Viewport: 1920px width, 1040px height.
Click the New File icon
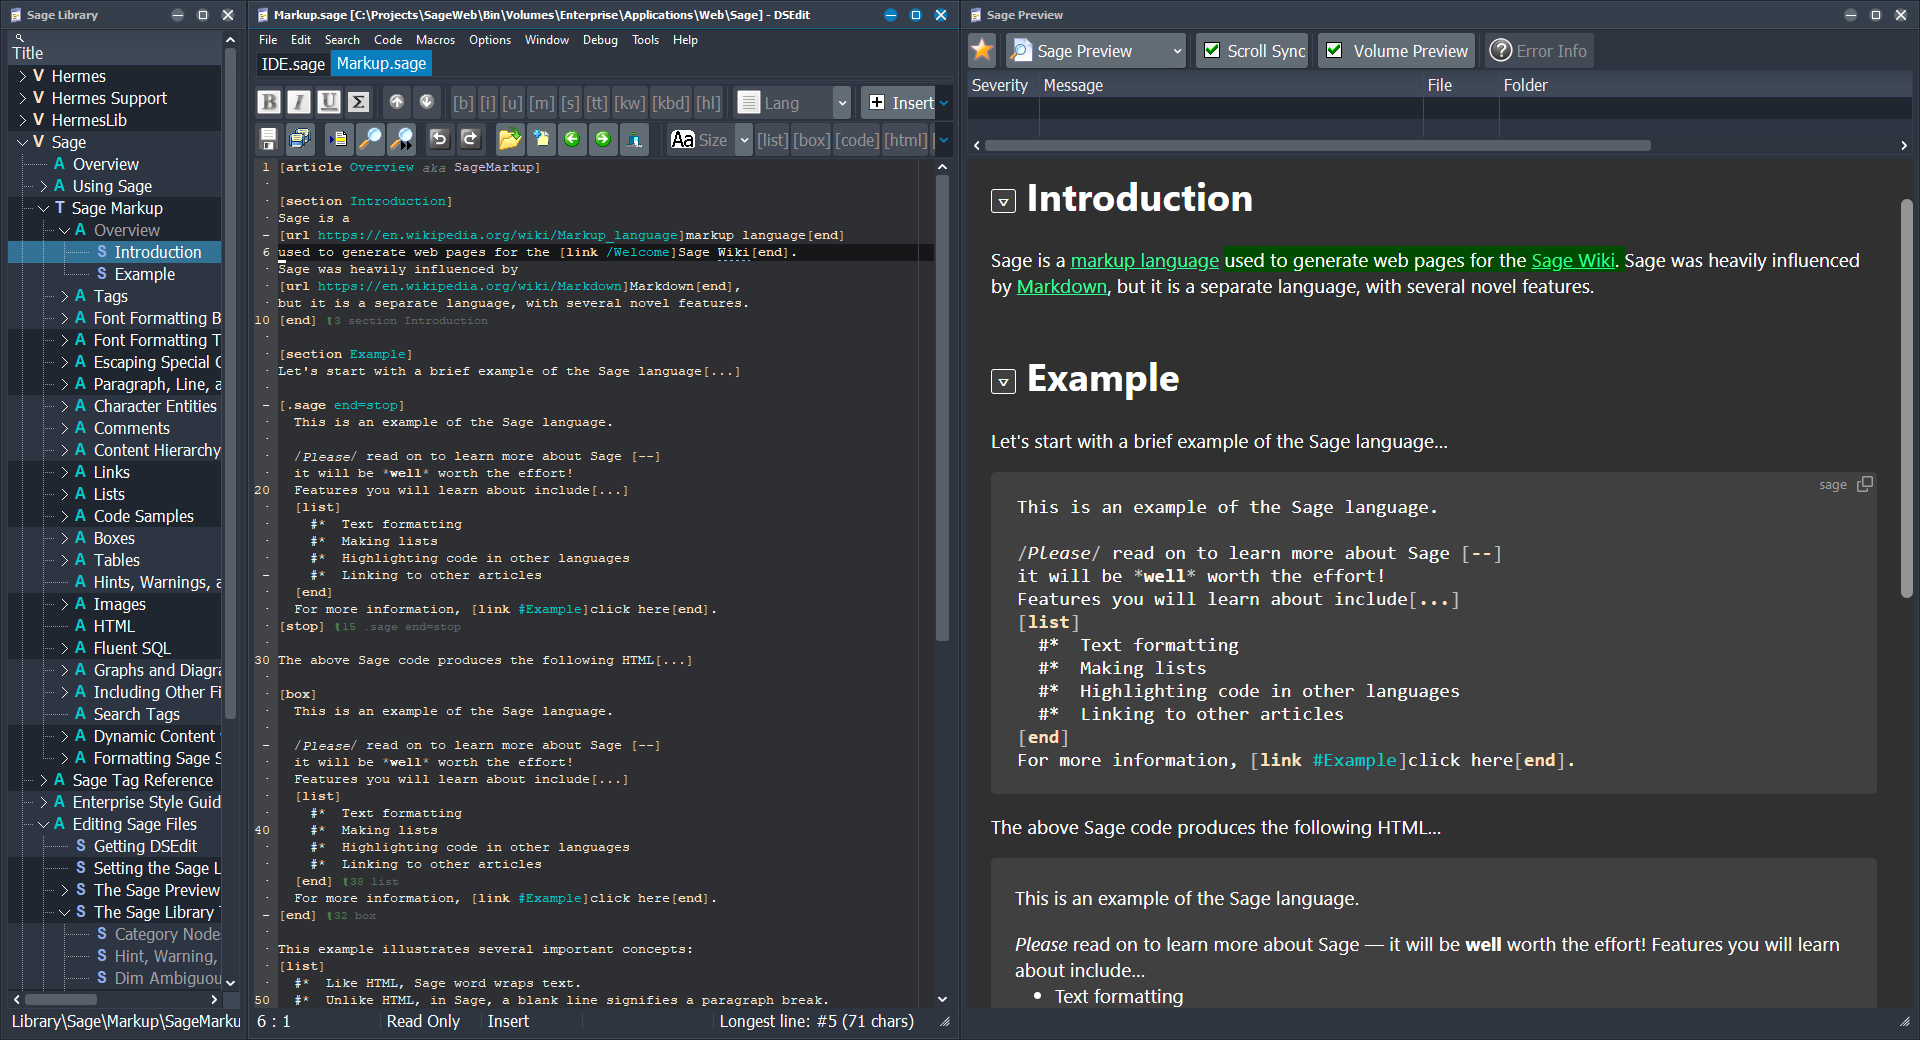click(541, 139)
